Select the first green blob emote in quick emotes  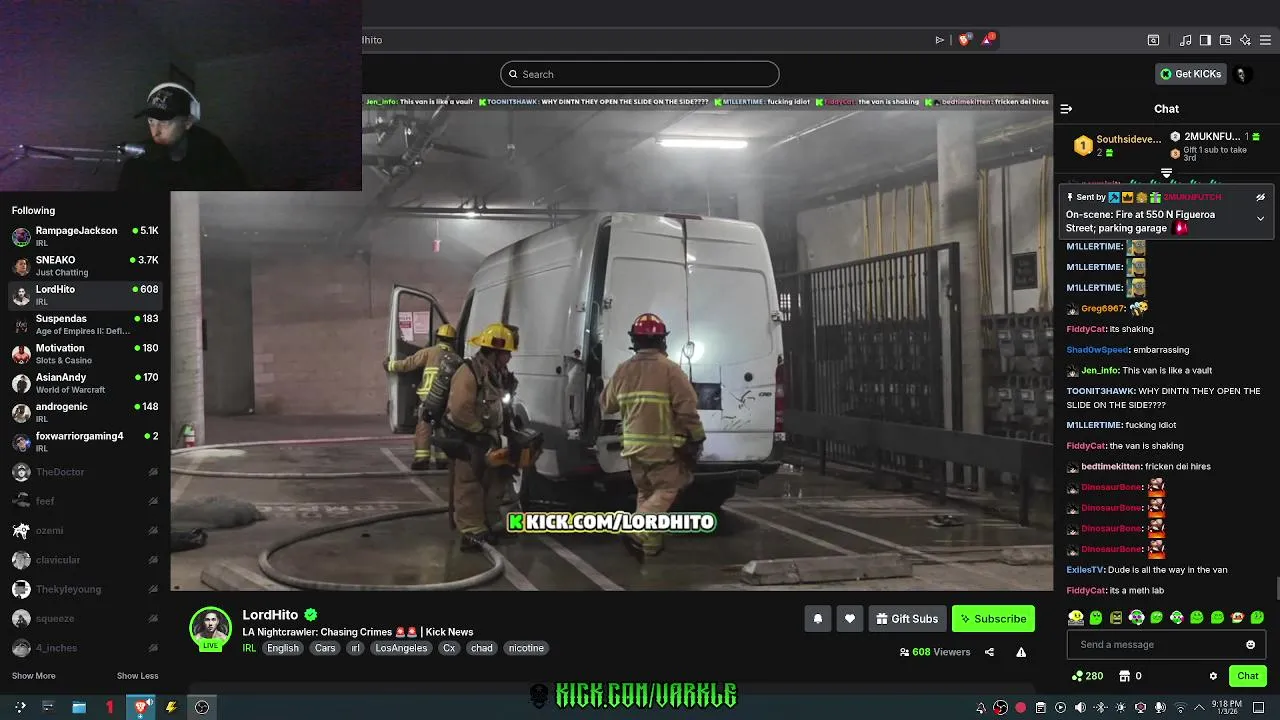pyautogui.click(x=1096, y=618)
